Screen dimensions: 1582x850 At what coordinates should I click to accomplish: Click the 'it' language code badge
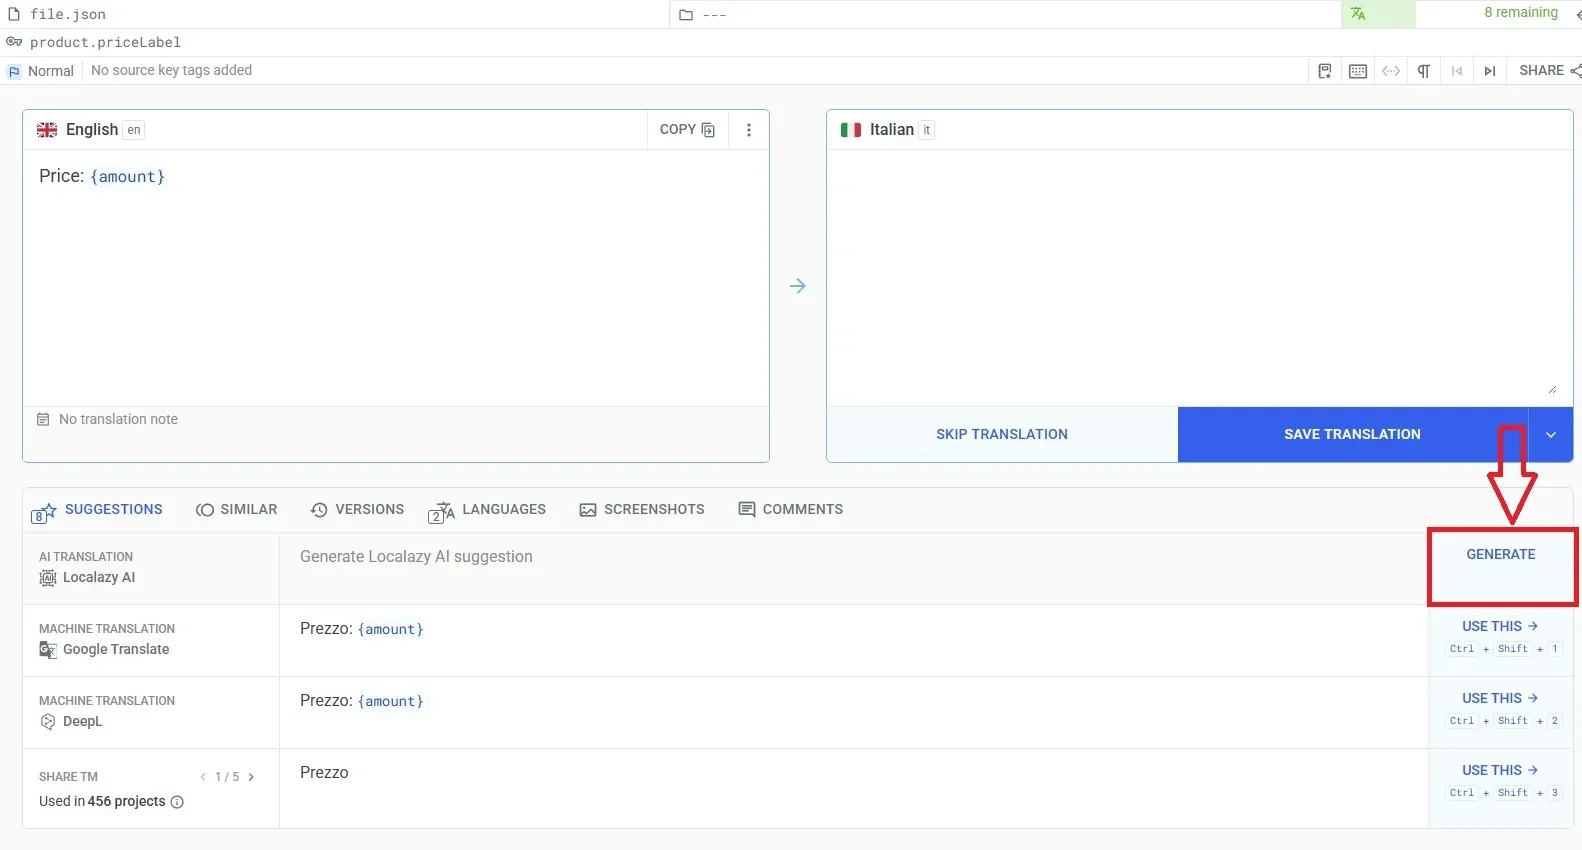coord(927,130)
